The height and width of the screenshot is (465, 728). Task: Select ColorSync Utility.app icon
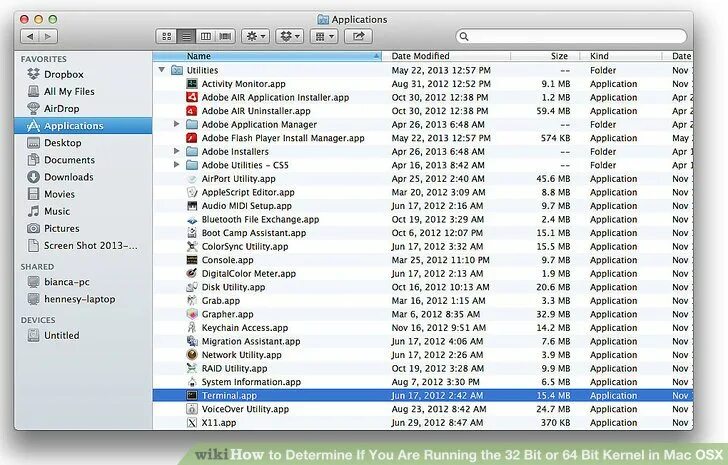pos(192,246)
